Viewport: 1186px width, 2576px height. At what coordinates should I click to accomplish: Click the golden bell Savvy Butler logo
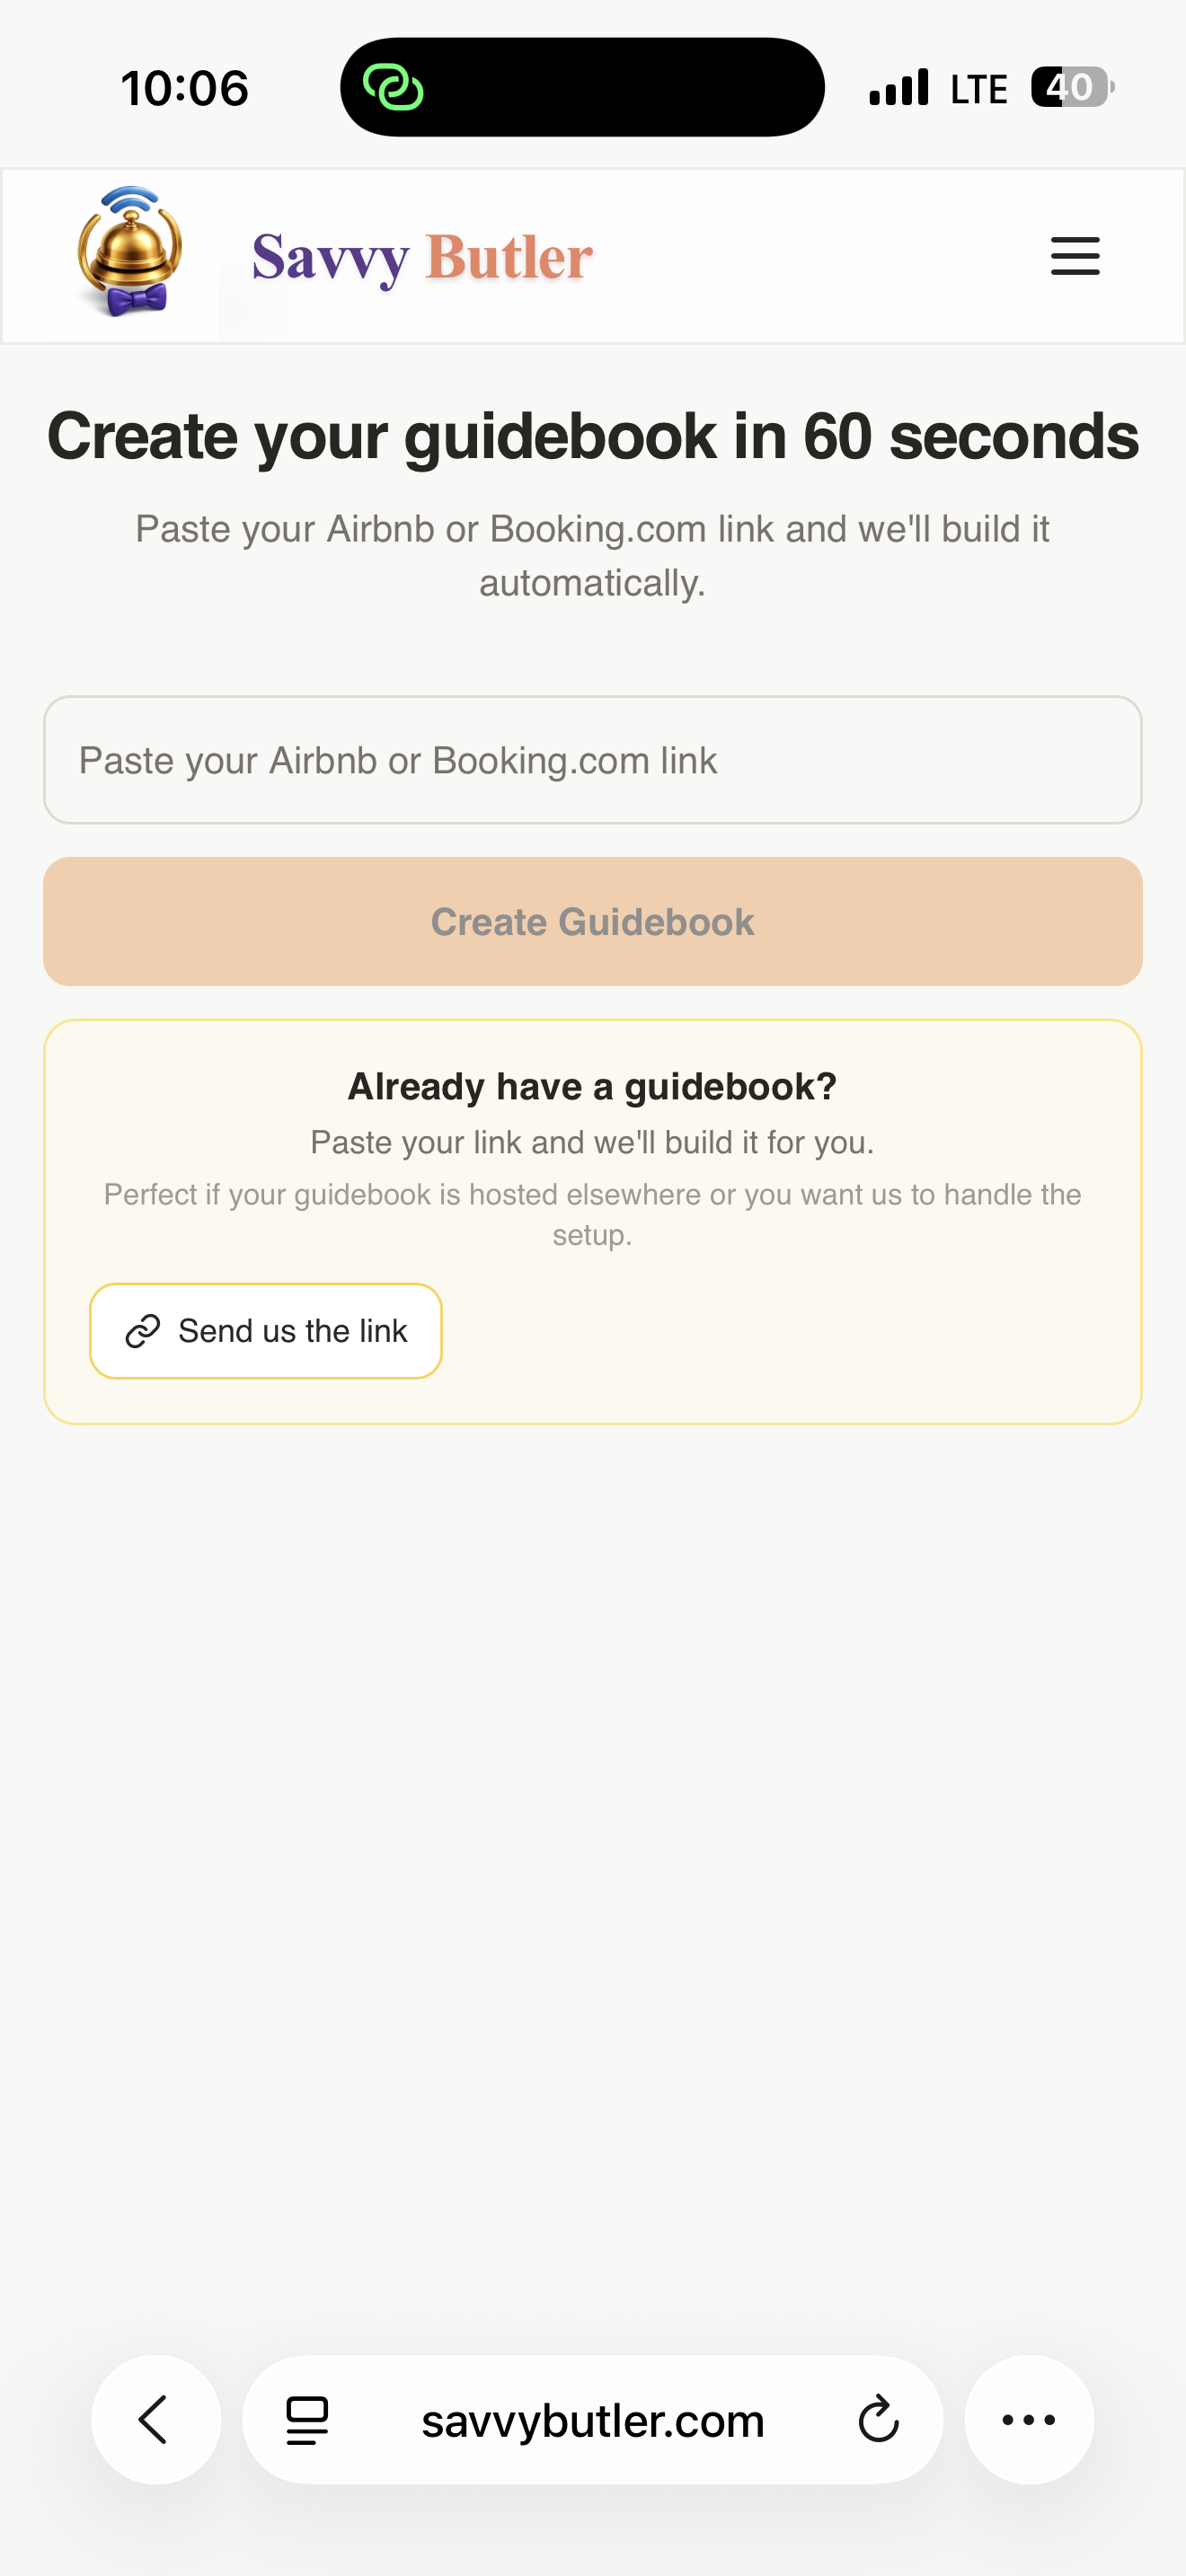point(130,253)
